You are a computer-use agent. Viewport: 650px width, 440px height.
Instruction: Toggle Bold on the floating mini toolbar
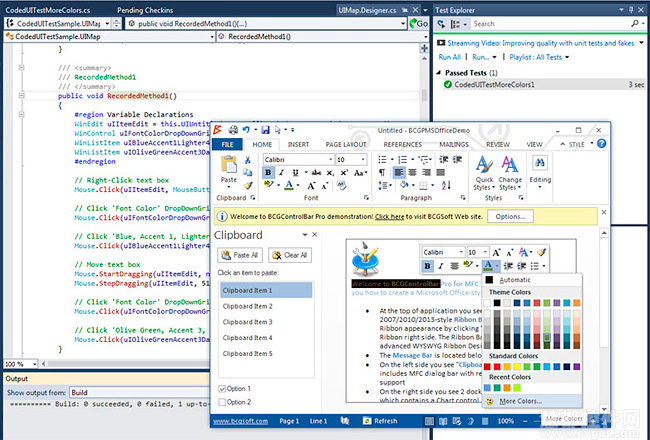coord(427,266)
